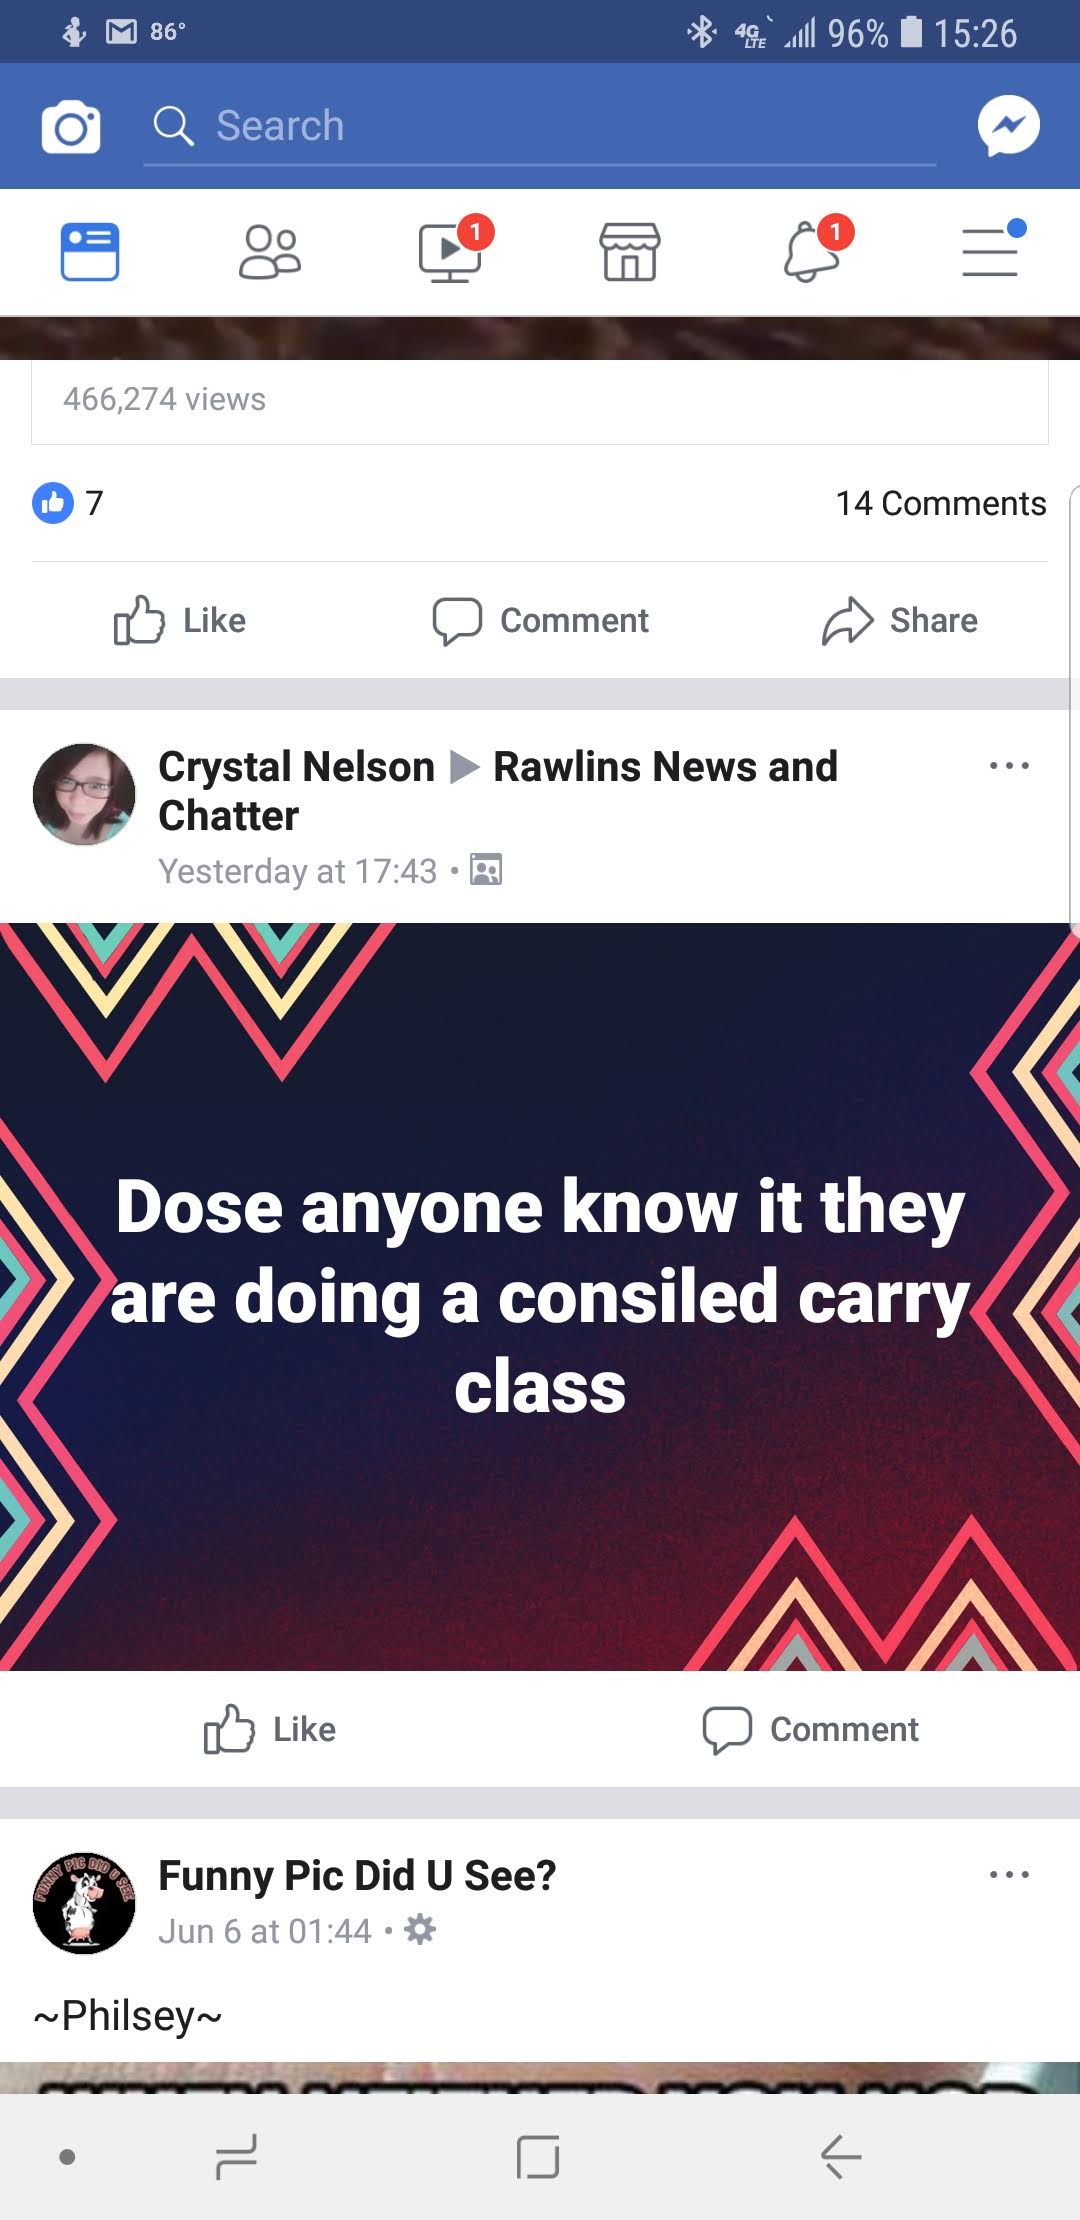
Task: Comment on the video post
Action: pos(540,620)
